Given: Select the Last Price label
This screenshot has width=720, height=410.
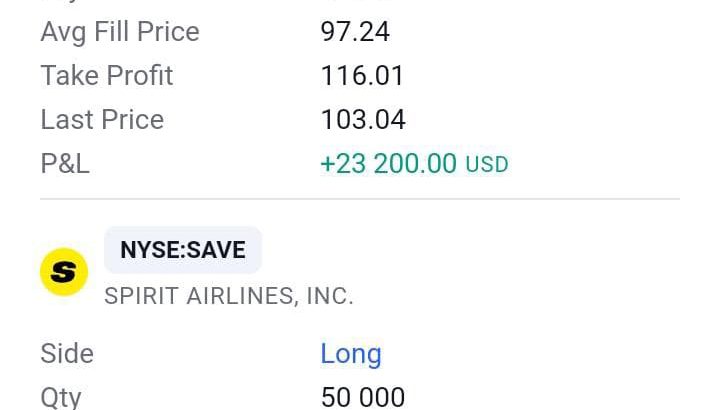Looking at the screenshot, I should 102,120.
